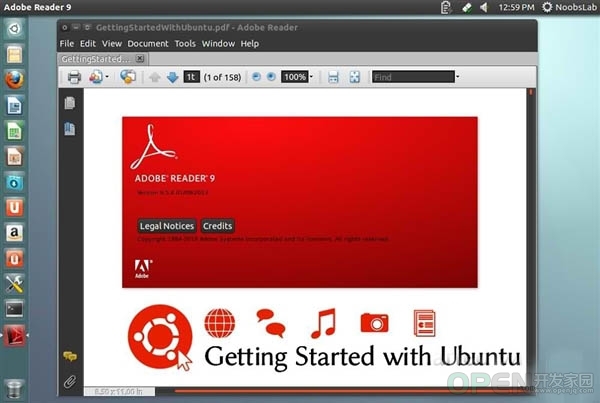This screenshot has height=403, width=600.
Task: Open the Document menu
Action: tap(148, 44)
